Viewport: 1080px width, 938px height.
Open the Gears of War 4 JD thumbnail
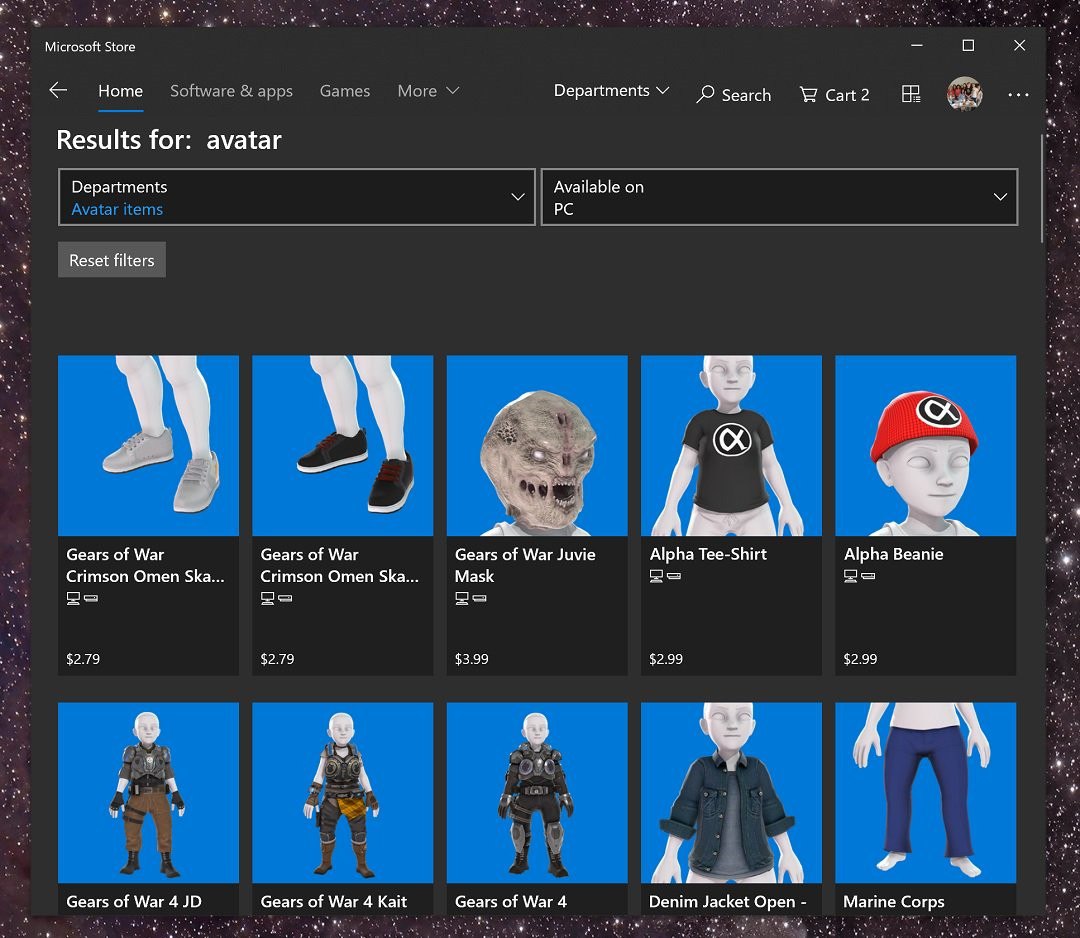coord(149,793)
